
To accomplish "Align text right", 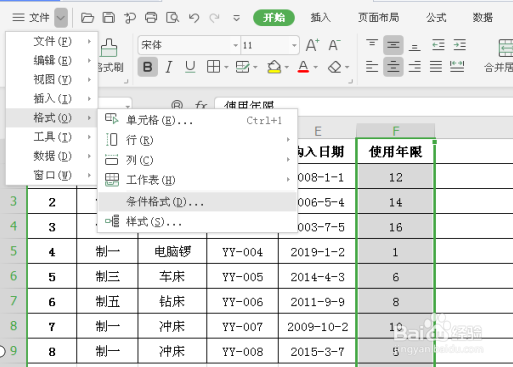I will coord(415,67).
